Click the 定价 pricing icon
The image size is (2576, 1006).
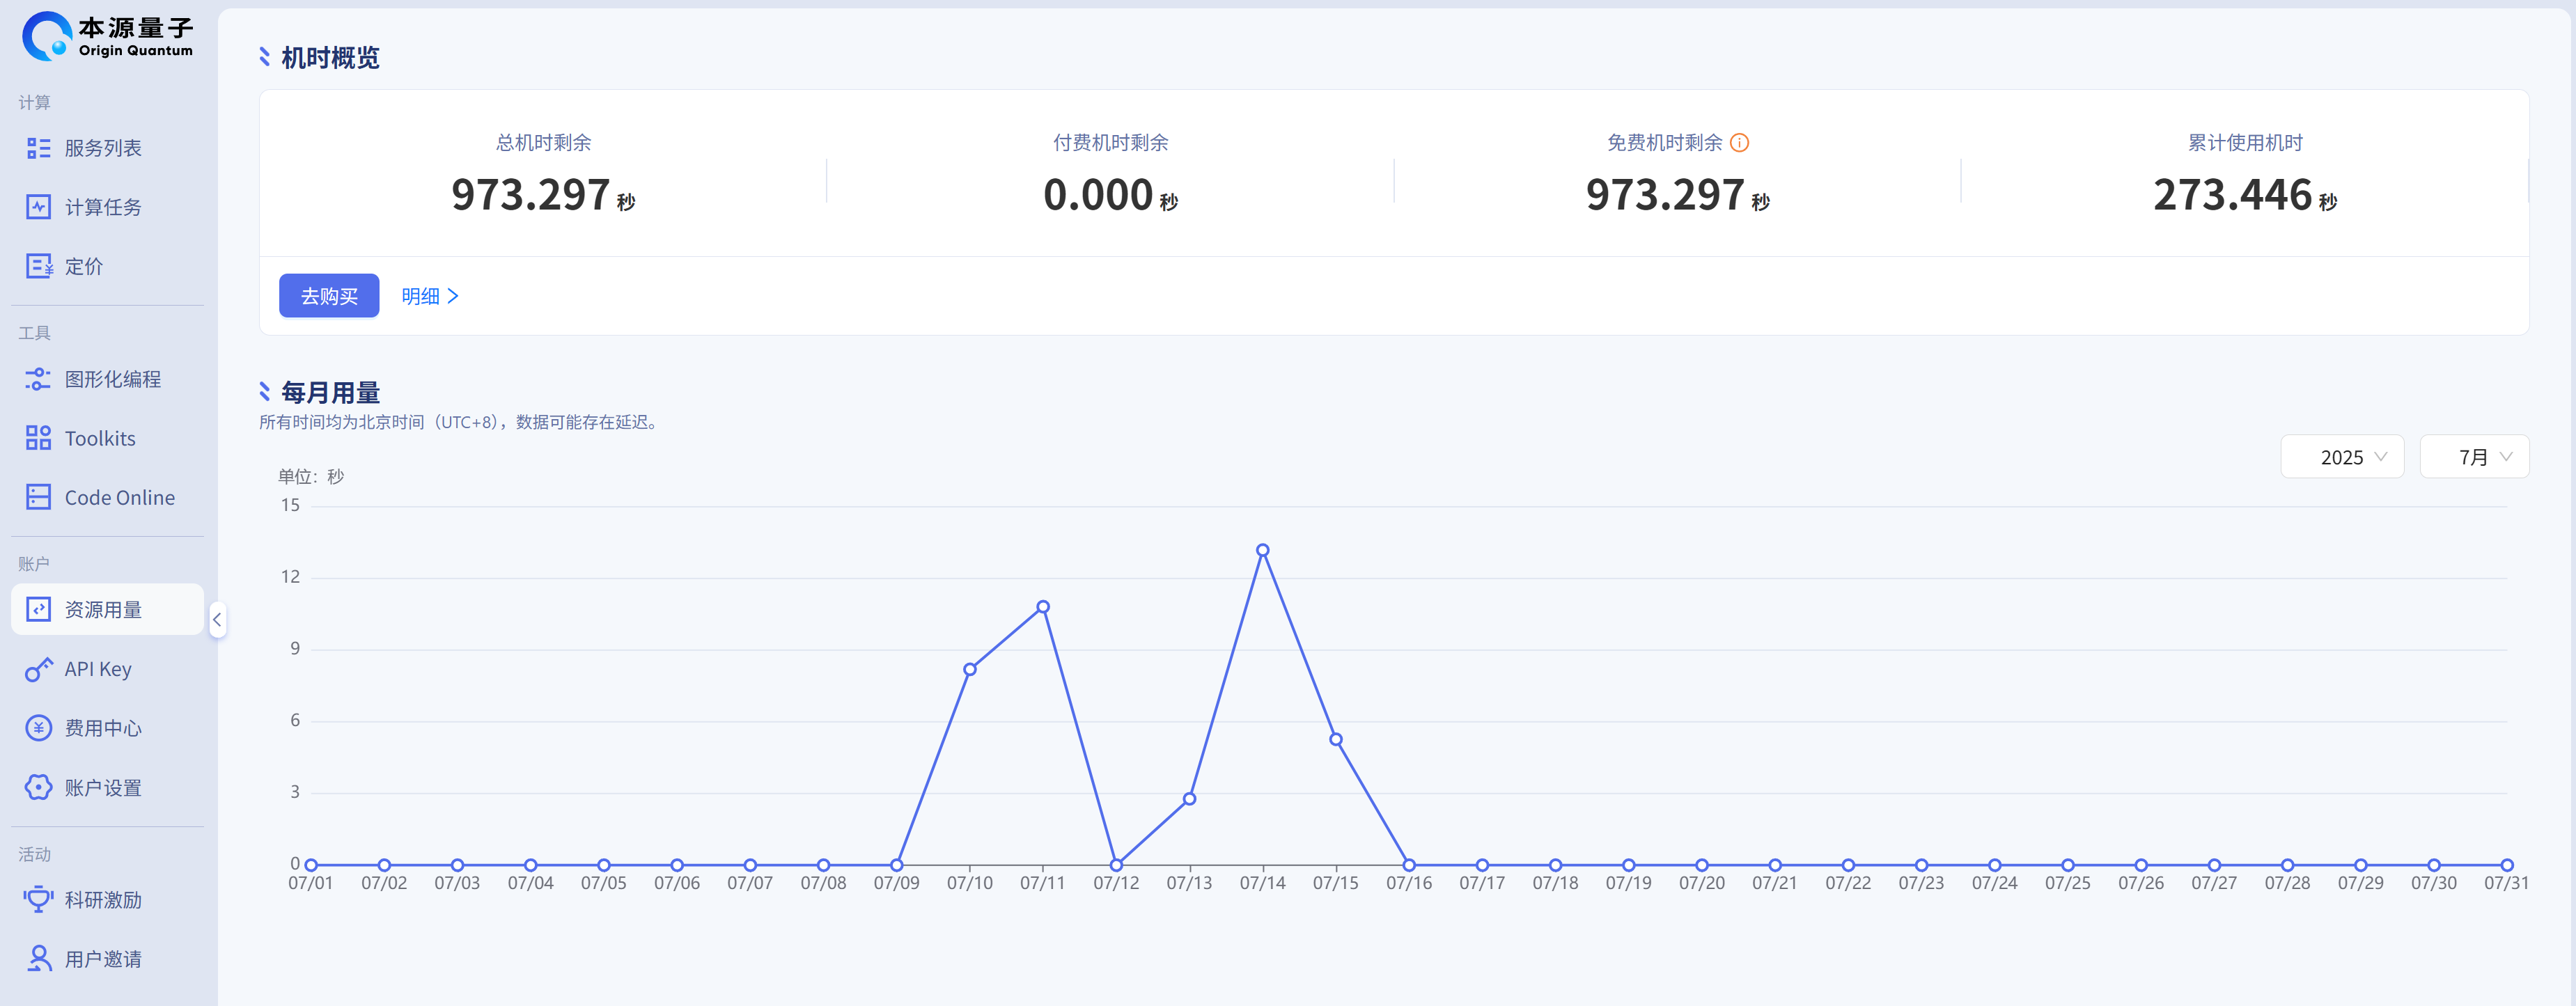[x=38, y=266]
